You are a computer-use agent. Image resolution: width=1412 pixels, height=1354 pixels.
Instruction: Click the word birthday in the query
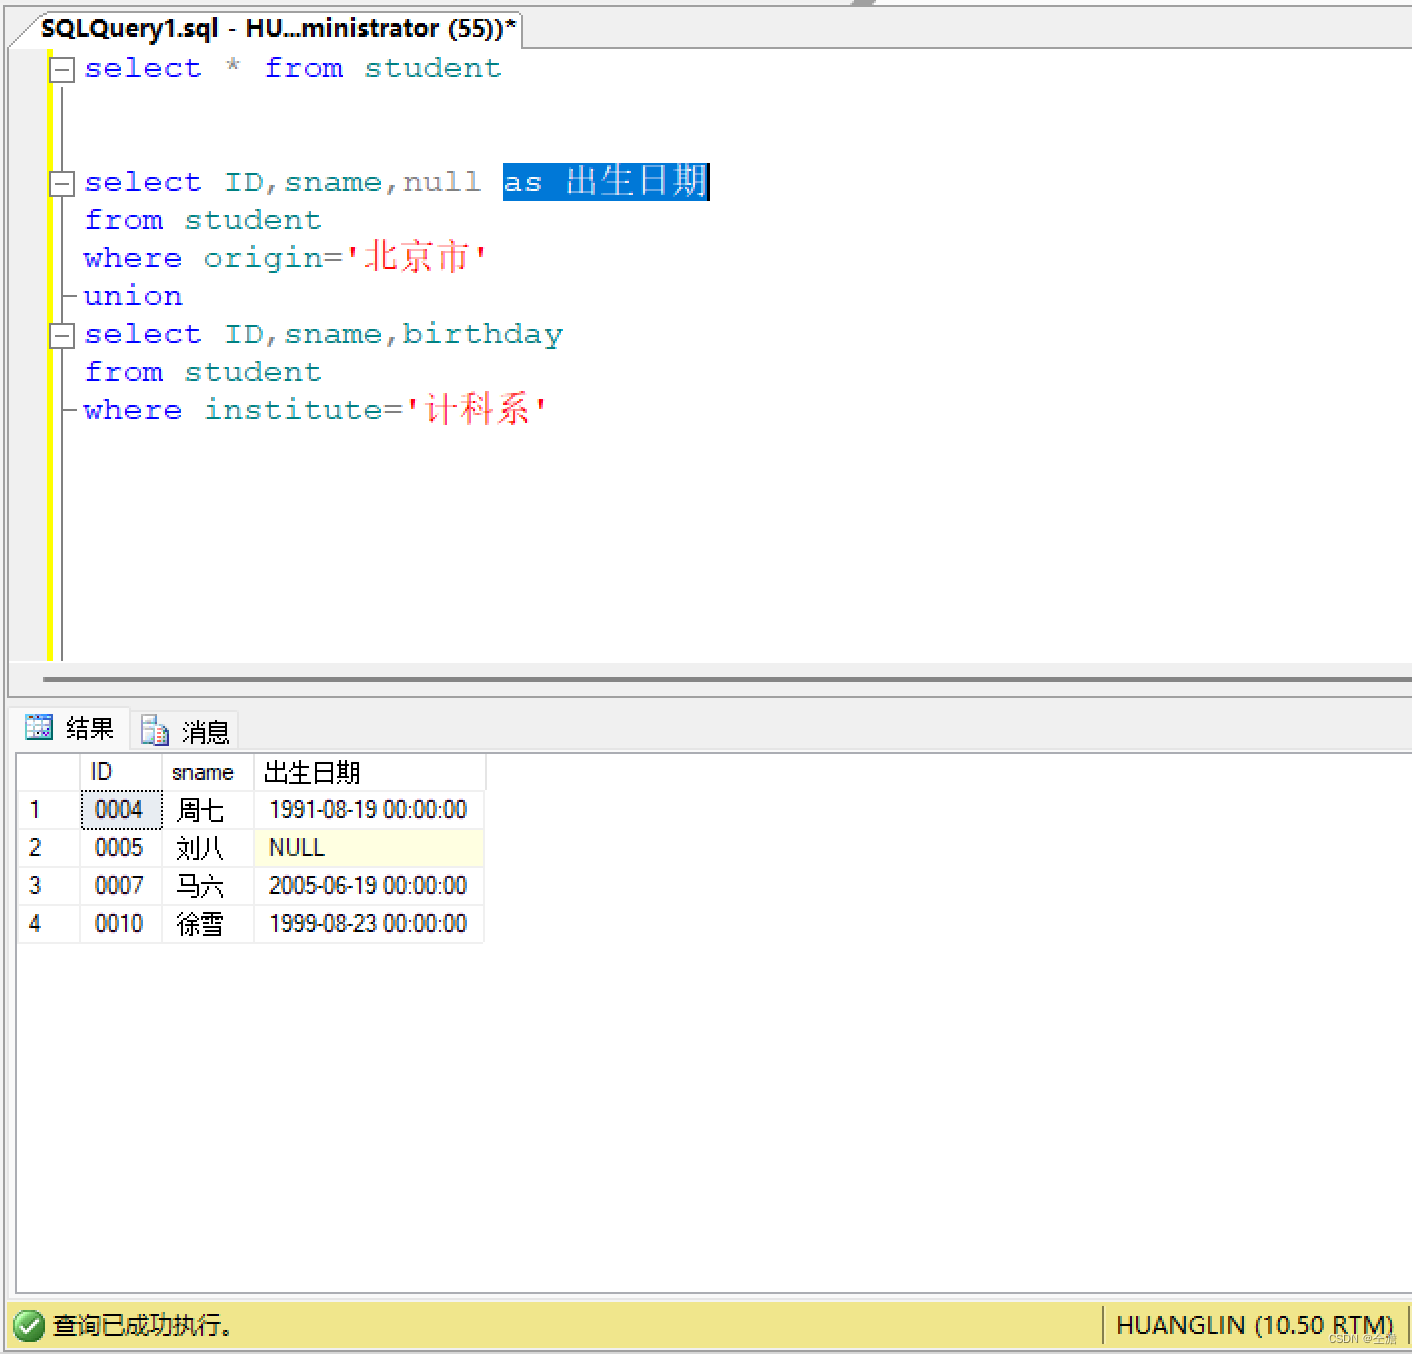[483, 334]
